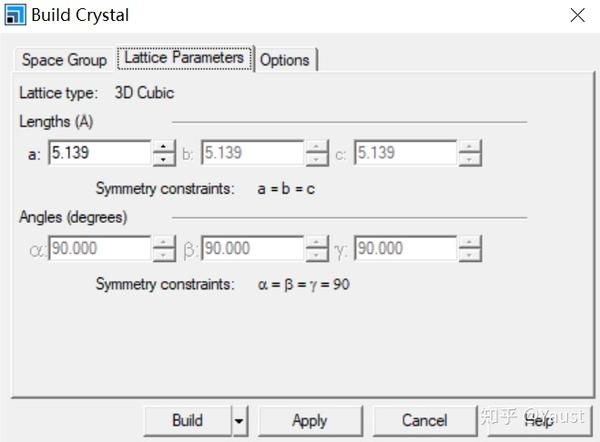Open the Options tab

[285, 59]
